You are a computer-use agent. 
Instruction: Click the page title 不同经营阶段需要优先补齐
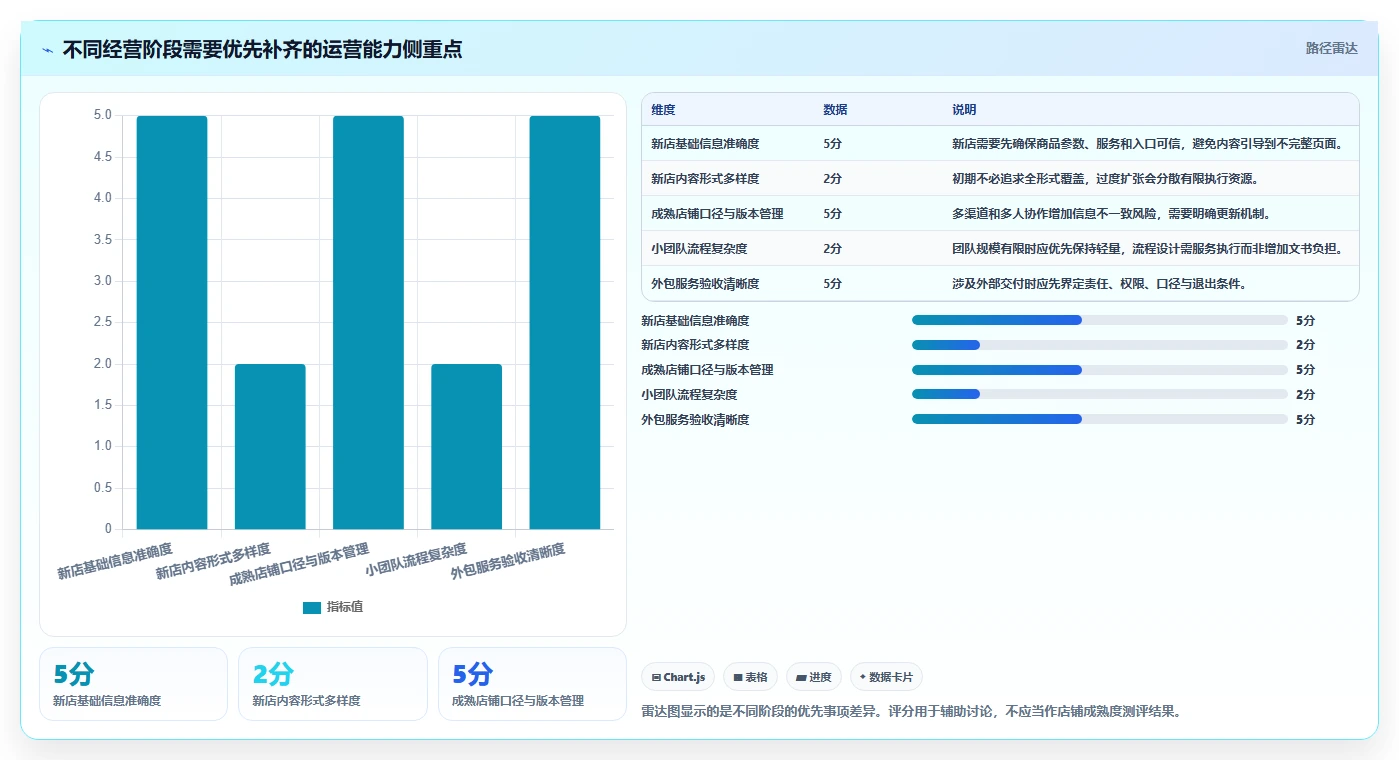click(263, 50)
